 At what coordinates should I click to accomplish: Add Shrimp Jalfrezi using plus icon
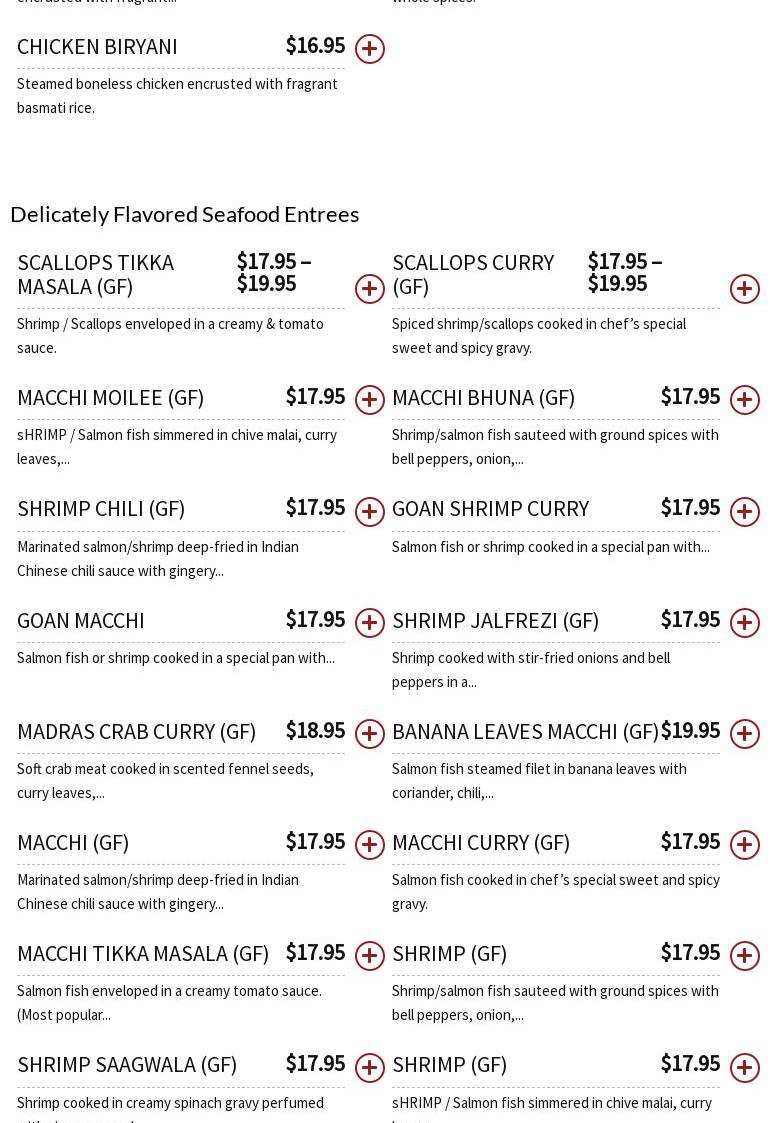[745, 623]
